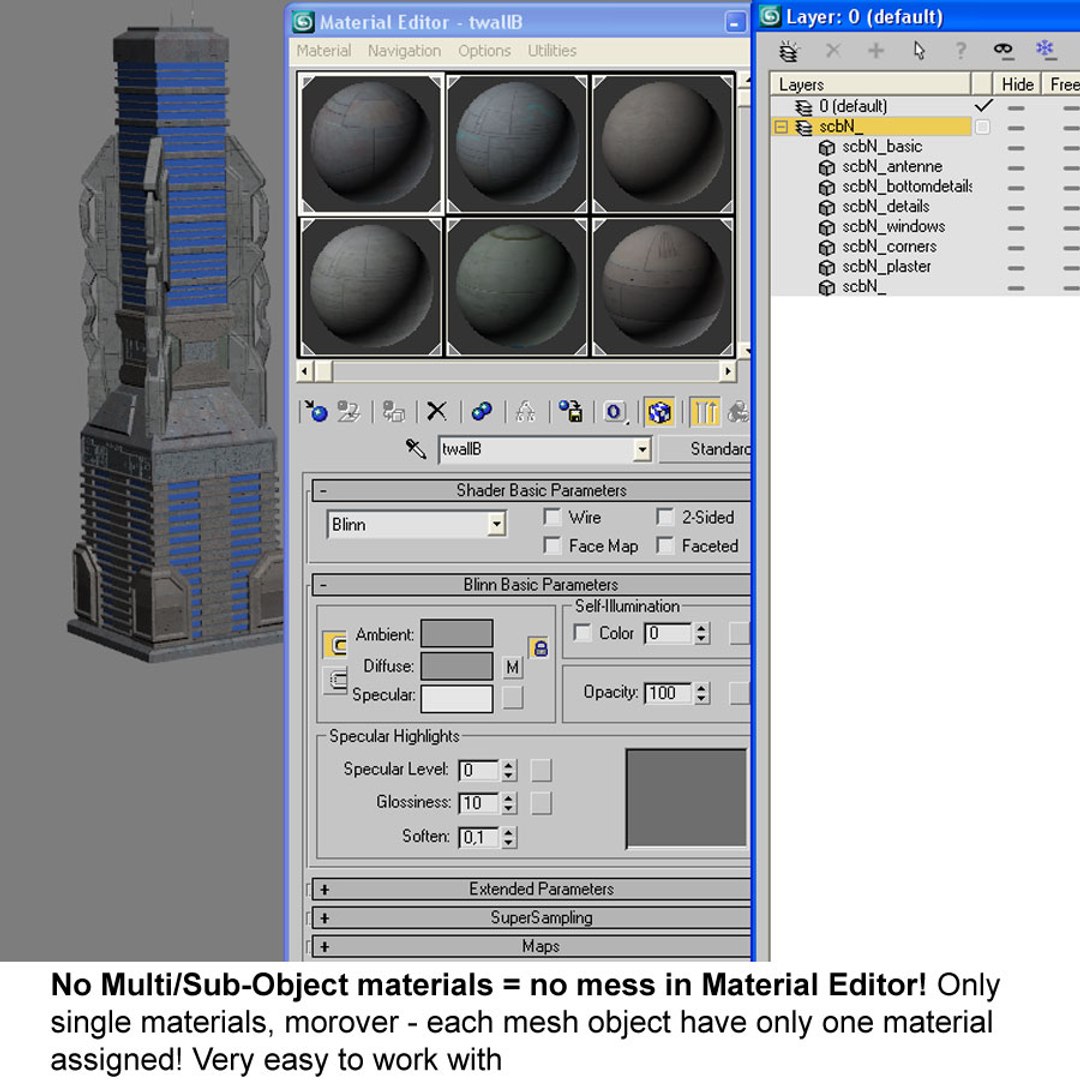The image size is (1080, 1080).
Task: Open the Utilities menu
Action: (x=552, y=51)
